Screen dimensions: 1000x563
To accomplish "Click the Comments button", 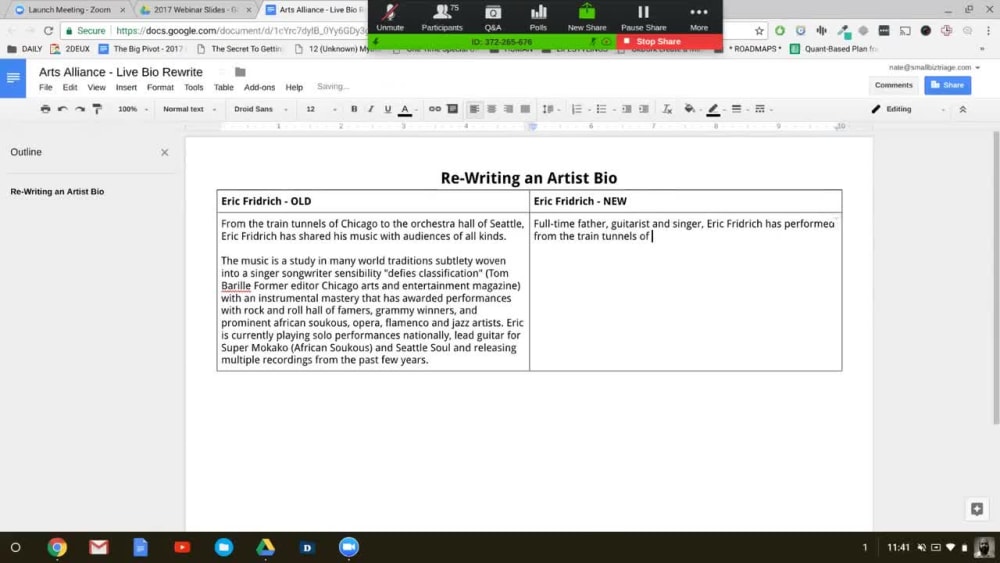I will [893, 85].
